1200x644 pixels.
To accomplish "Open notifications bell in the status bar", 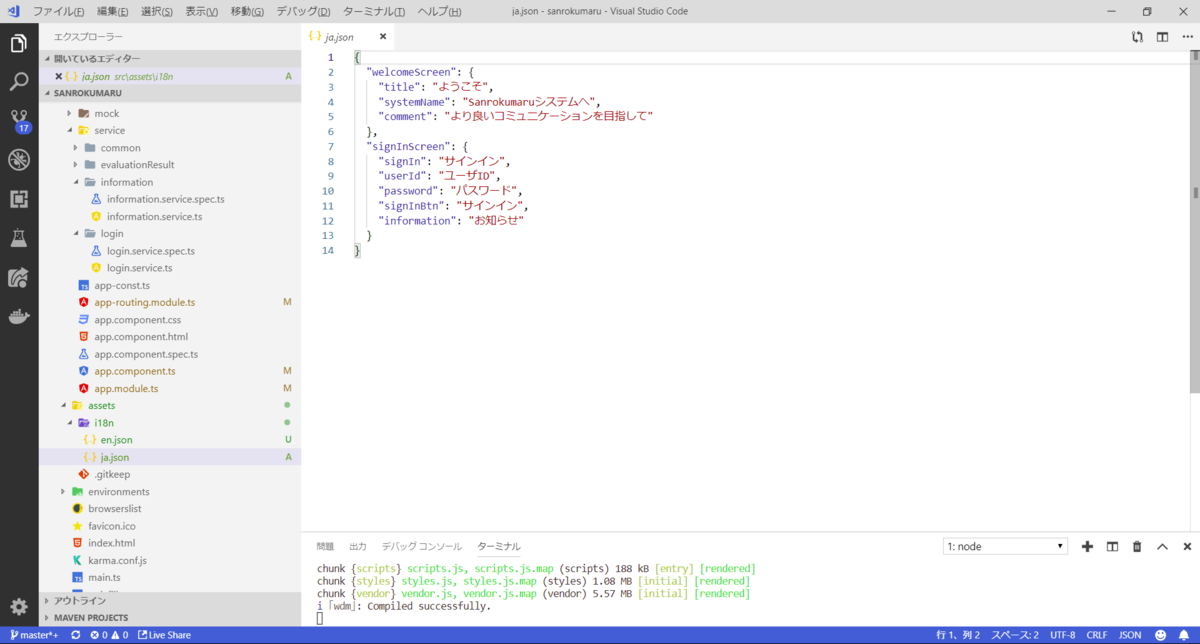I will point(1184,635).
